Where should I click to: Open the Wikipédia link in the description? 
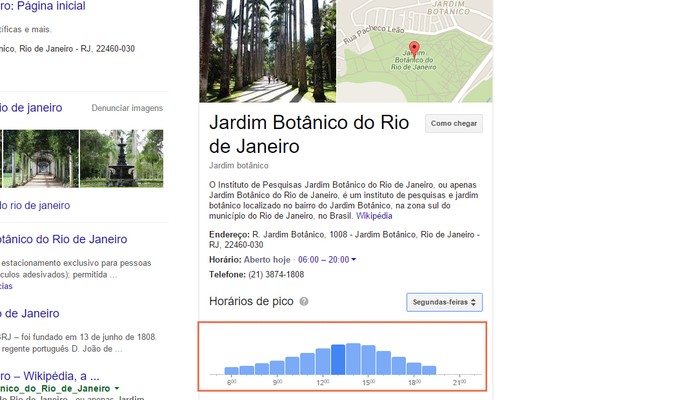click(374, 216)
